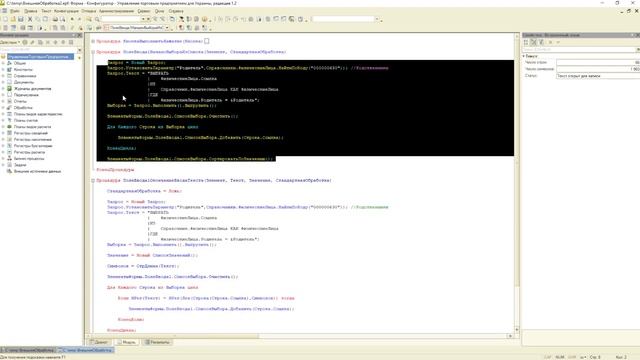Click the Print toolbar icon
Image resolution: width=640 pixels, height=360 pixels.
point(55,19)
